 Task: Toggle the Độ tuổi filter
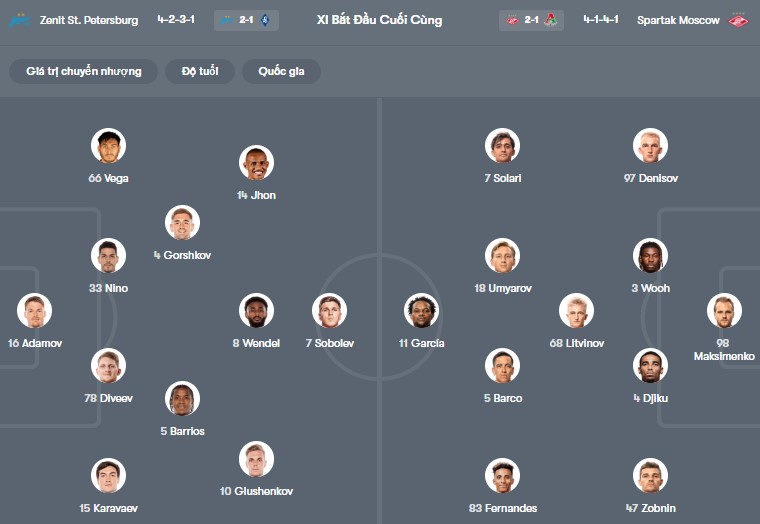[x=208, y=71]
